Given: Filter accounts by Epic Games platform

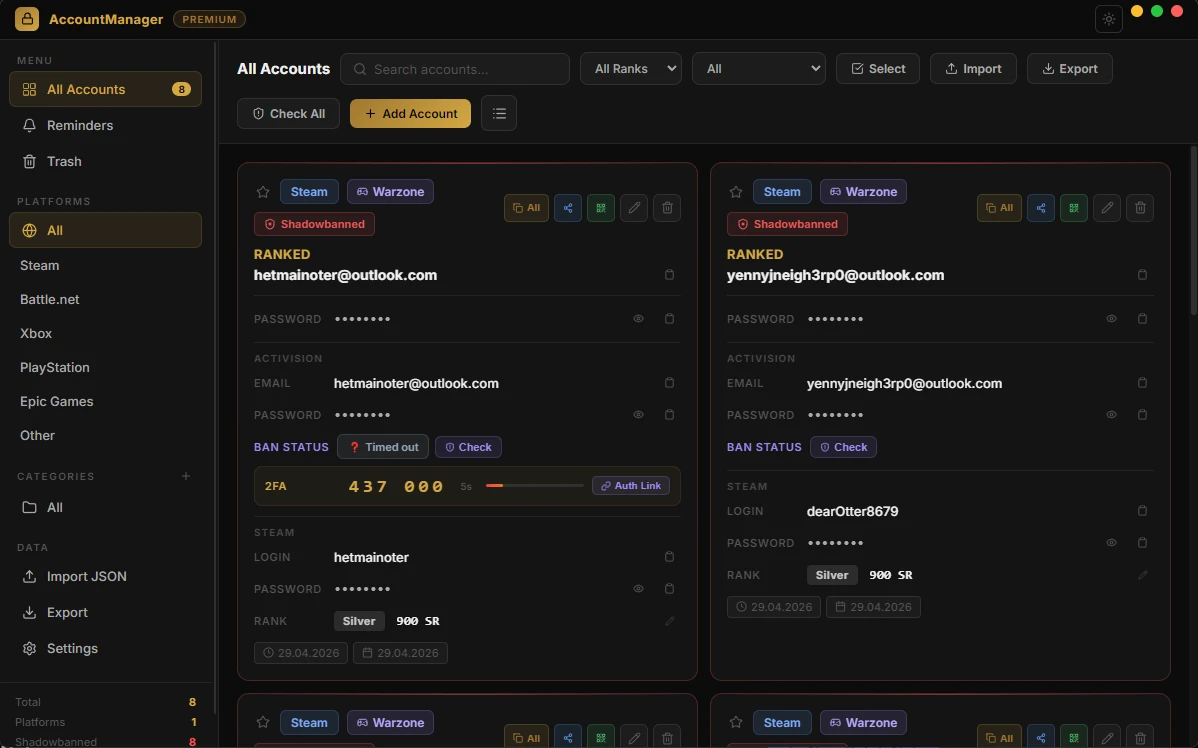Looking at the screenshot, I should pyautogui.click(x=105, y=401).
